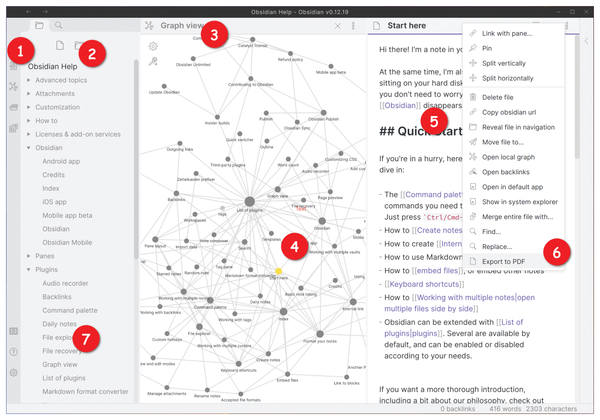This screenshot has width=600, height=420.
Task: Open Working with multiple notes link
Action: pos(459,303)
